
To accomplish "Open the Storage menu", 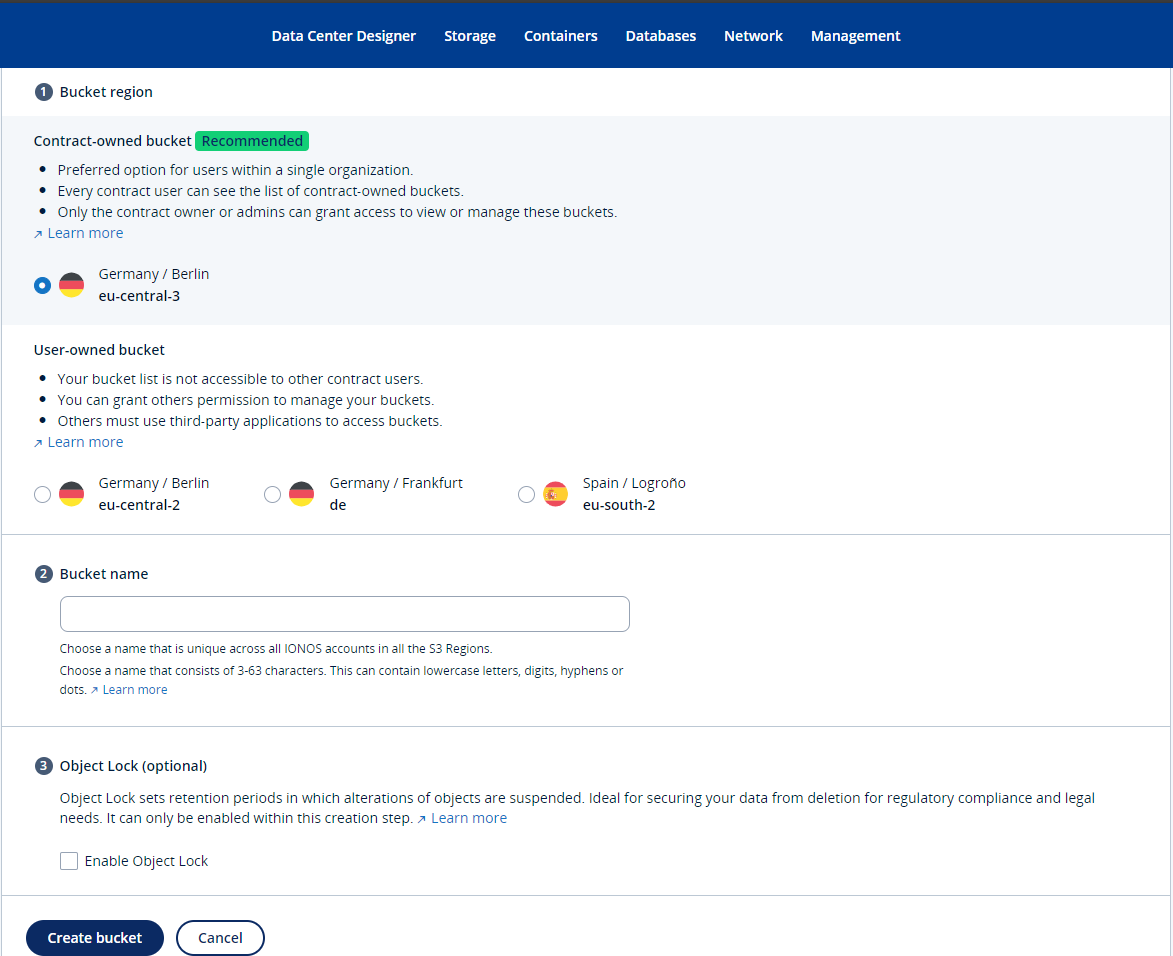I will coord(469,35).
